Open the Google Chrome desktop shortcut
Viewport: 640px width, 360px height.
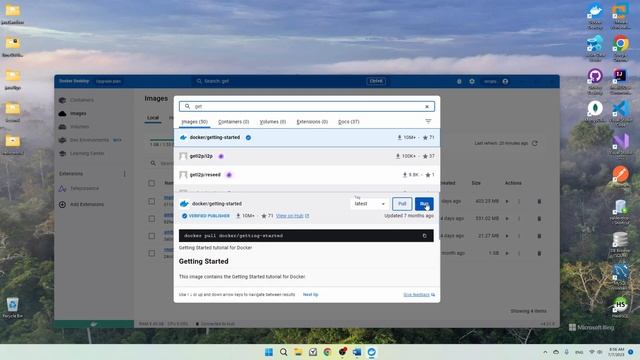click(x=620, y=49)
